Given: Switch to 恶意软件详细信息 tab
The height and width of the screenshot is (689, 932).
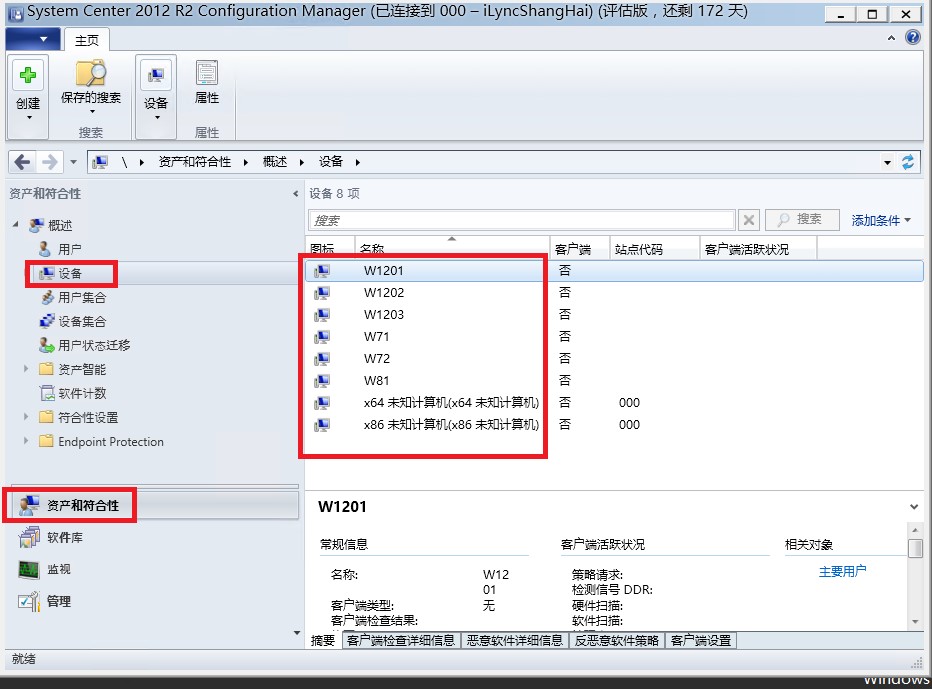Looking at the screenshot, I should [515, 640].
